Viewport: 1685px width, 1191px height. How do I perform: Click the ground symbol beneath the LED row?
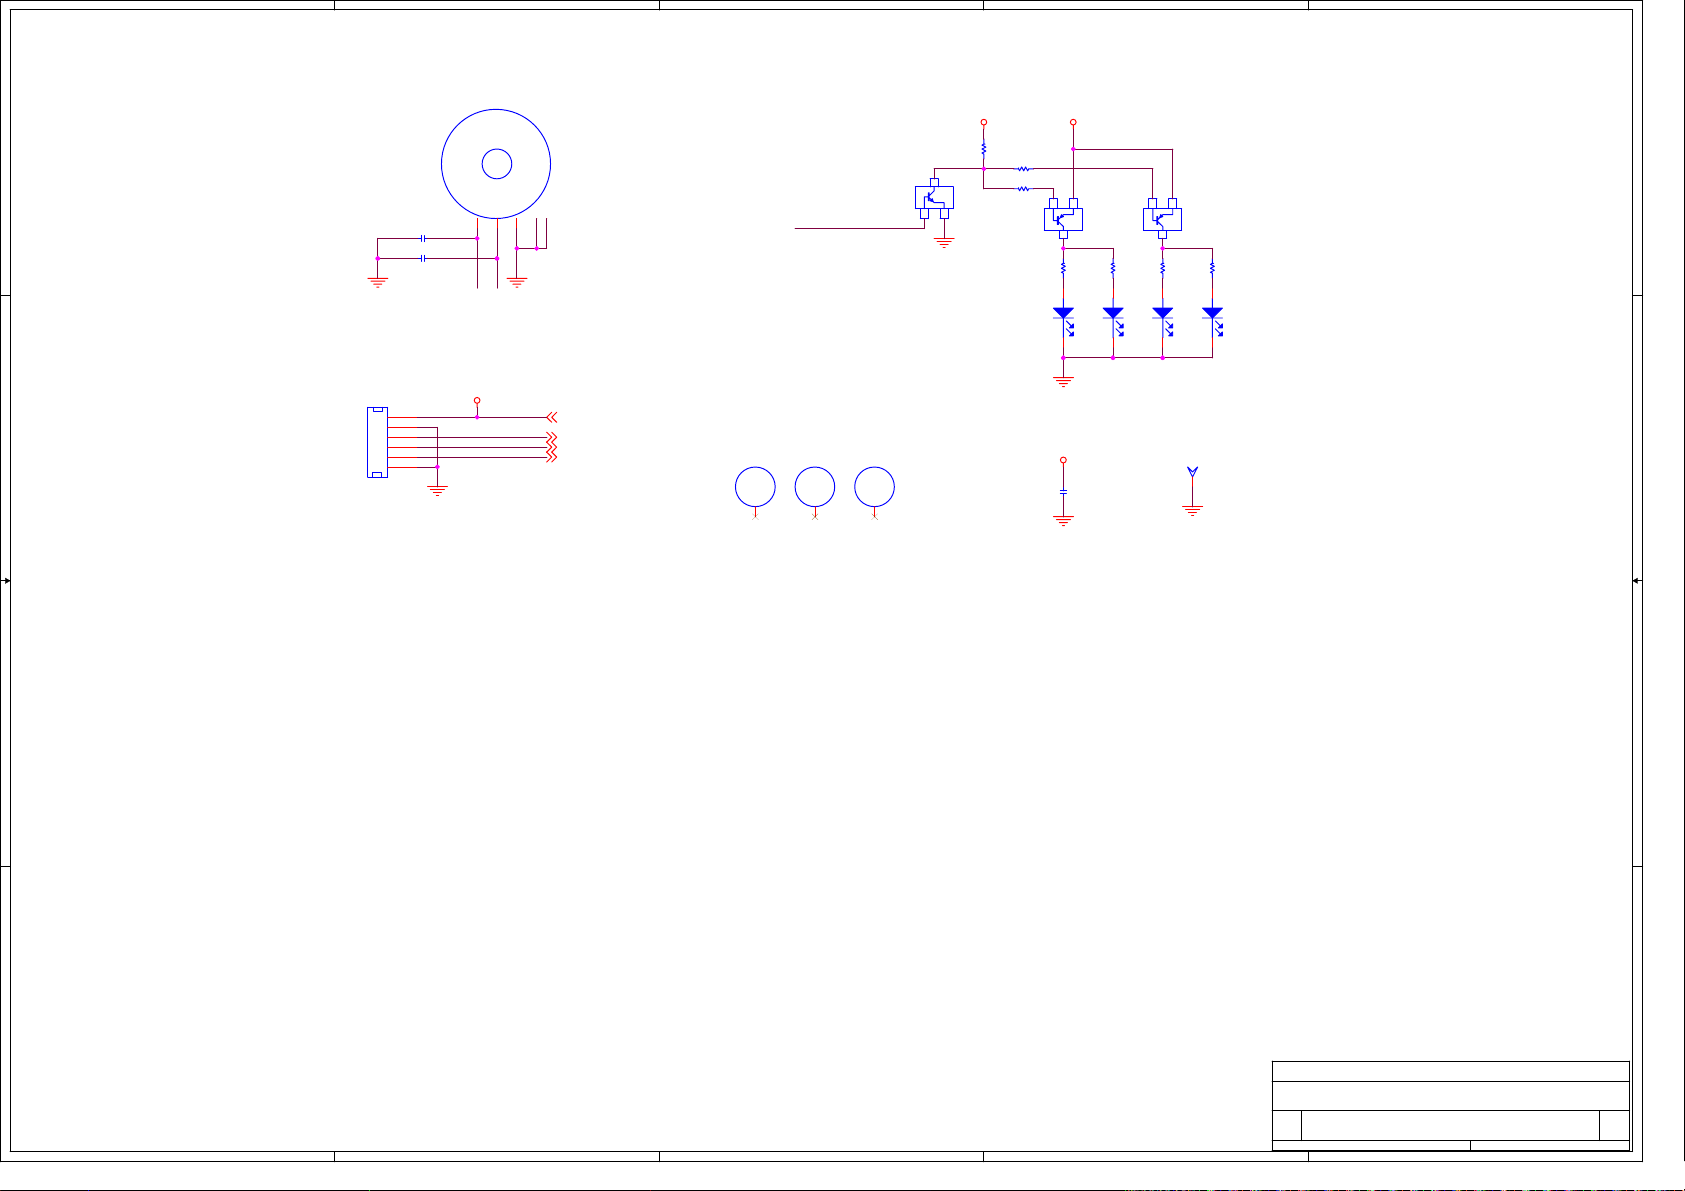coord(1063,381)
